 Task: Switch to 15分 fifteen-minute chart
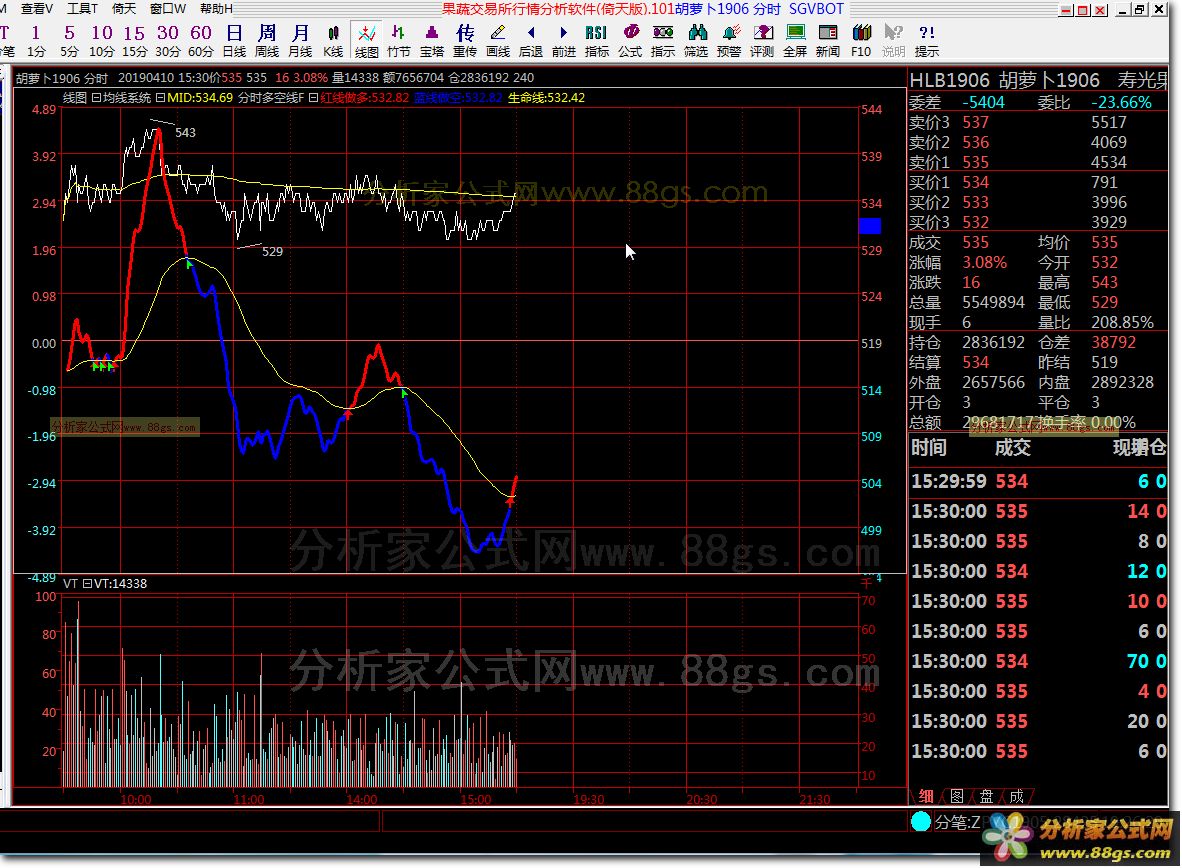(134, 41)
